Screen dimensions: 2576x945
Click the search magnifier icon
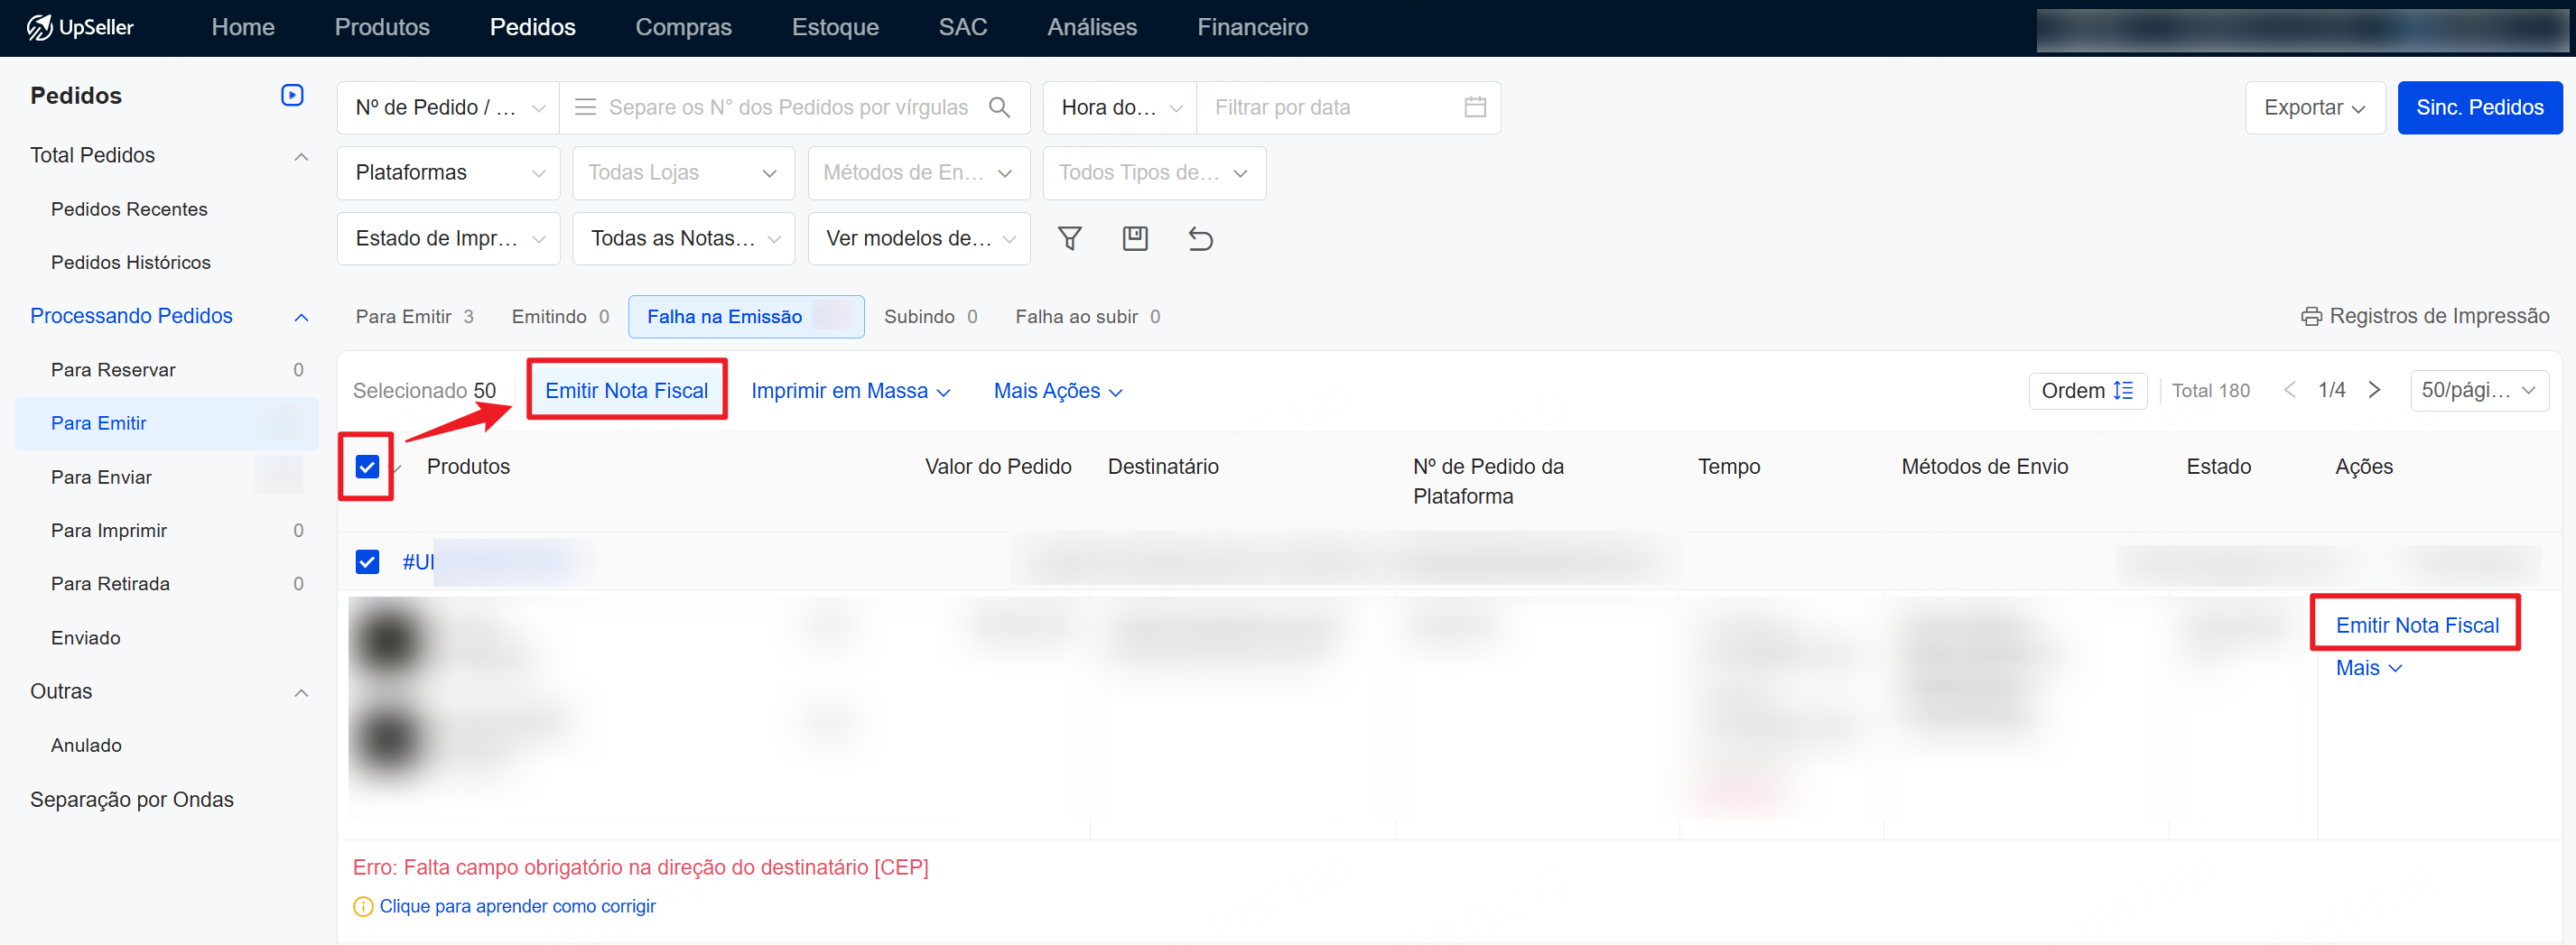click(x=999, y=107)
